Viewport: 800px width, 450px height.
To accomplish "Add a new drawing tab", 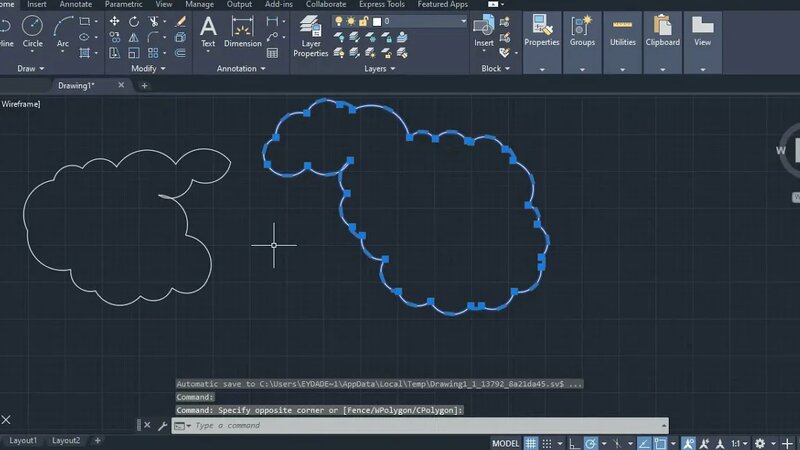I will point(144,86).
